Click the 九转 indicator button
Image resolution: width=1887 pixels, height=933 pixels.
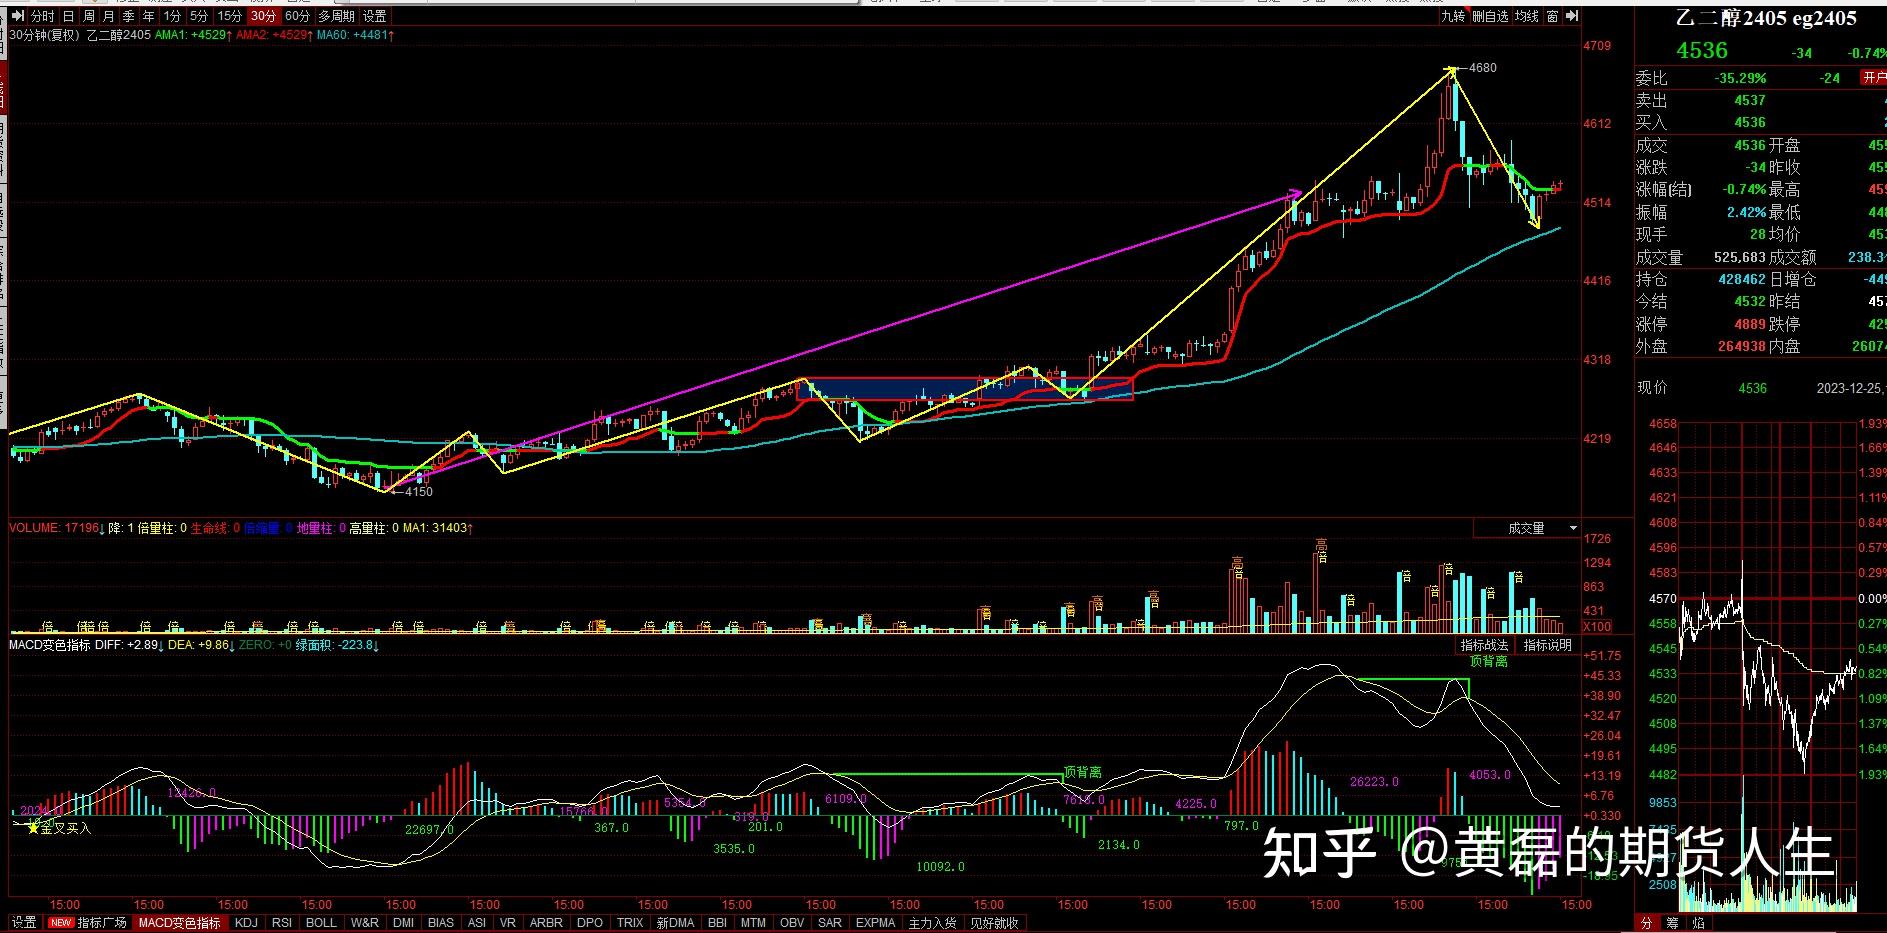tap(1453, 16)
